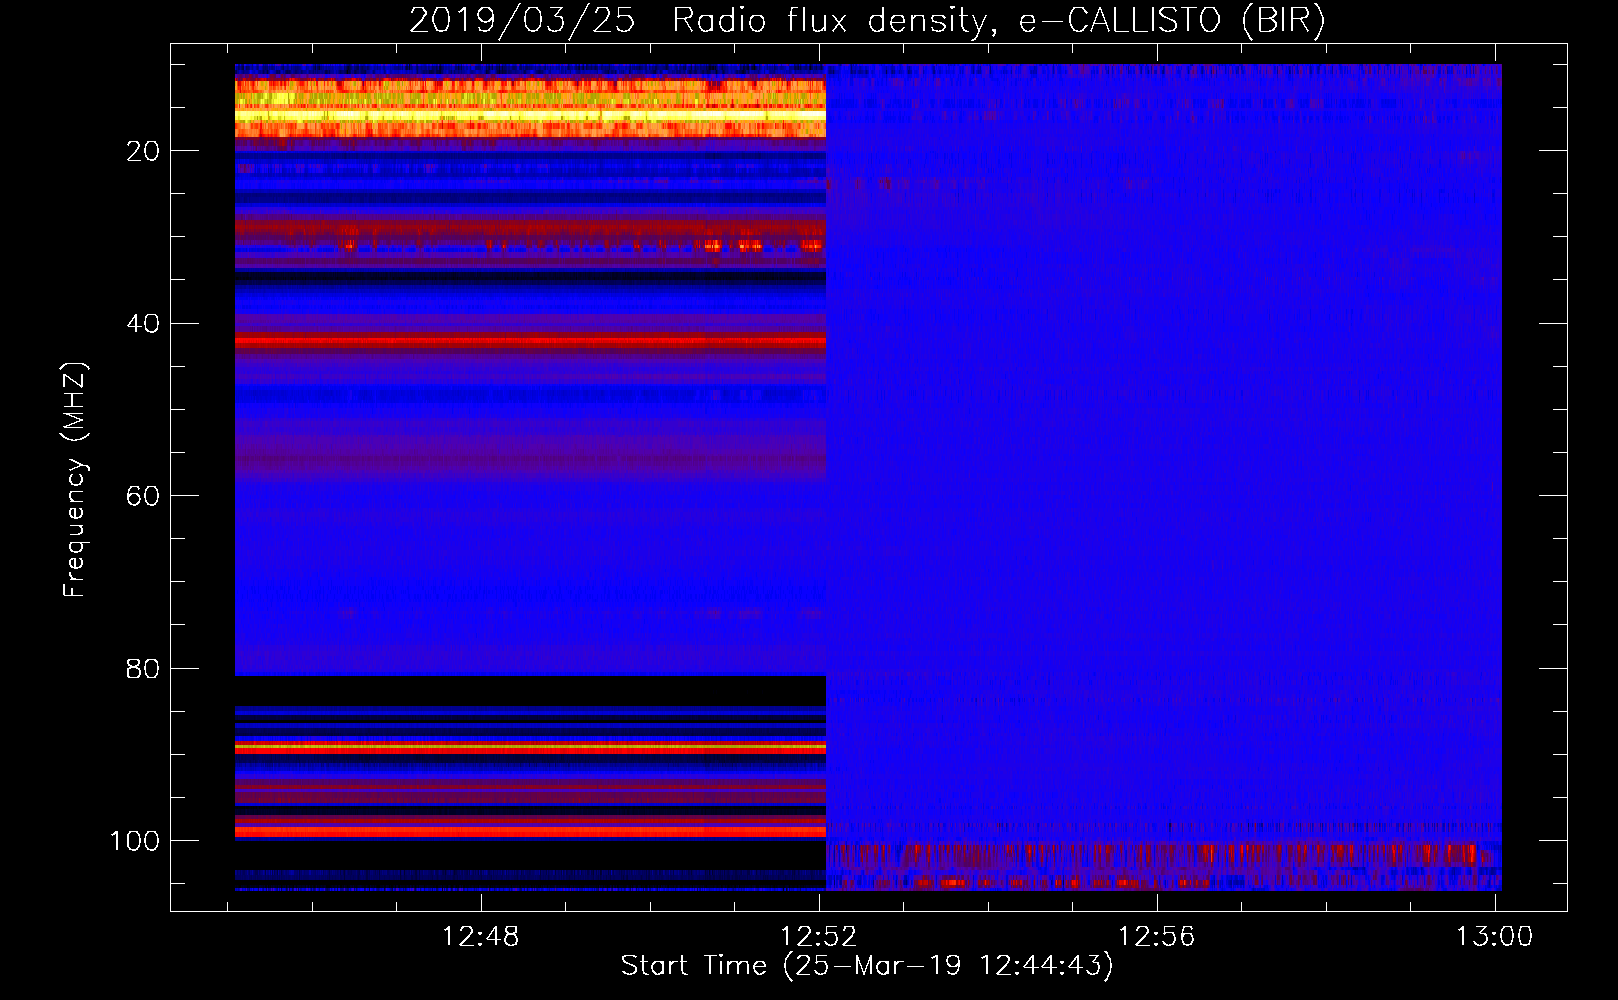The width and height of the screenshot is (1618, 1000).
Task: Click the plot title '2019/03/25 Radio flux density'
Action: 867,20
